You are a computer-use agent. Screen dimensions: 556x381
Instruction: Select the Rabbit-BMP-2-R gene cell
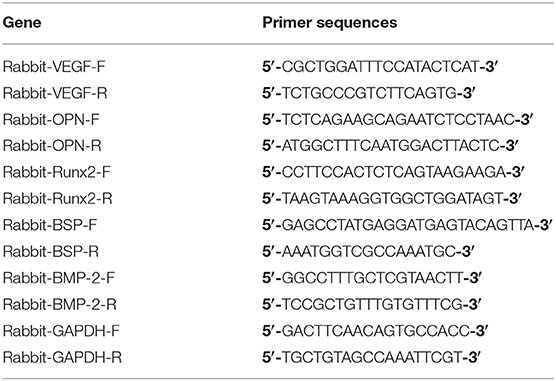pyautogui.click(x=60, y=304)
